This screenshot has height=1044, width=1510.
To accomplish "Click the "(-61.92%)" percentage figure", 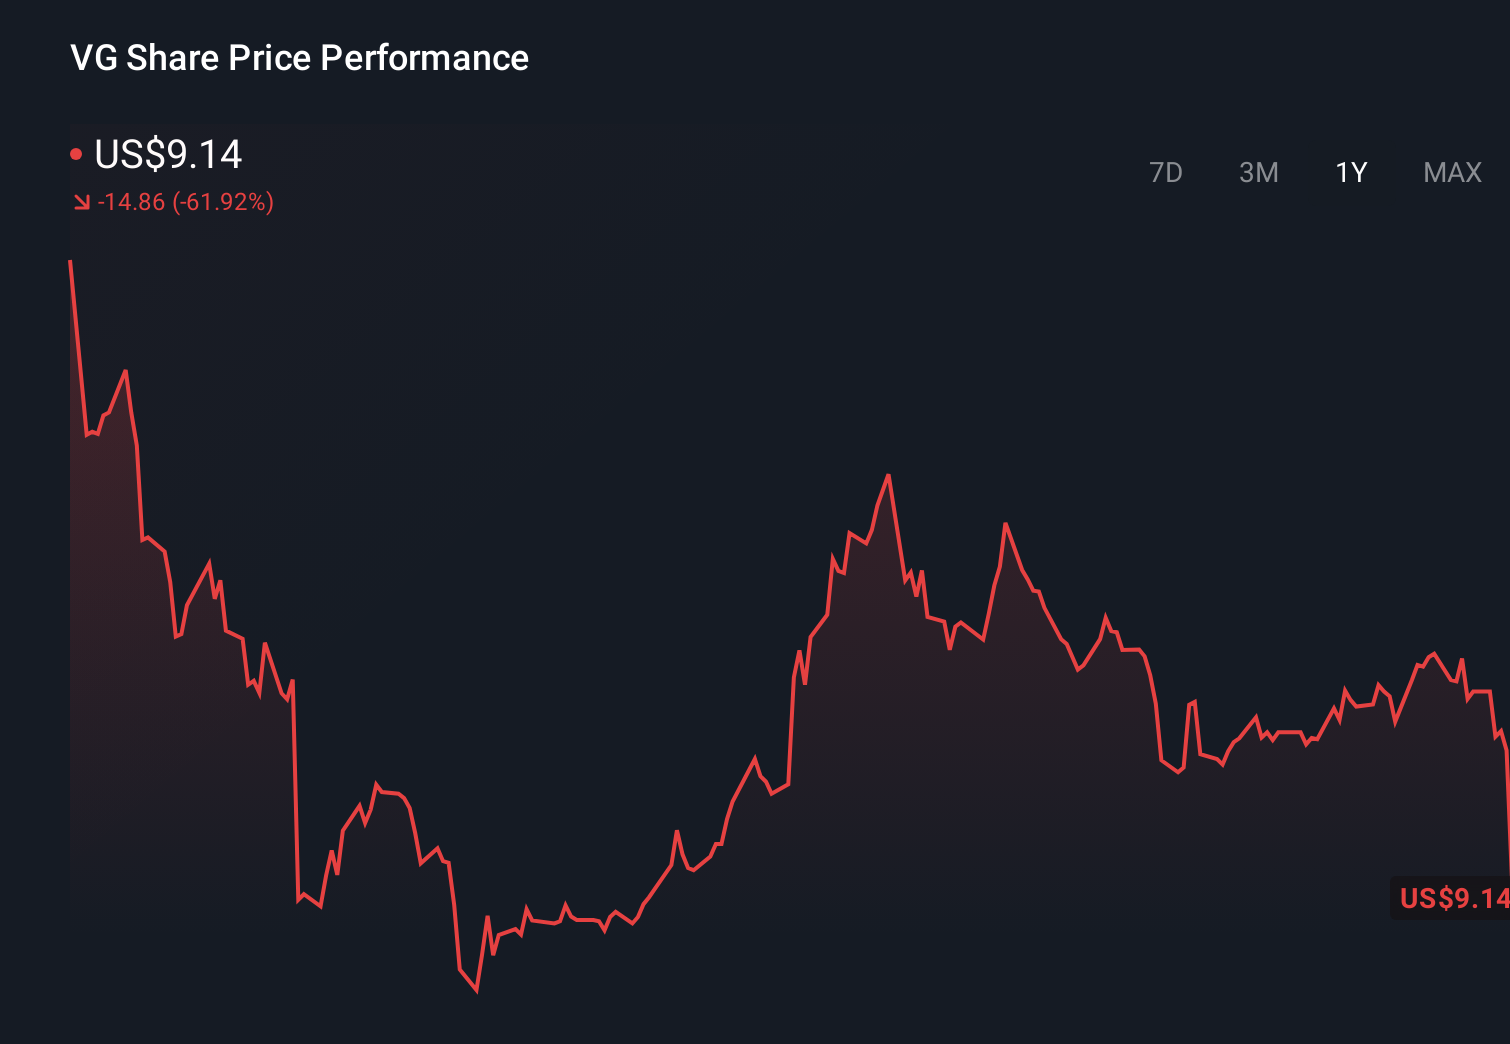I will 223,202.
